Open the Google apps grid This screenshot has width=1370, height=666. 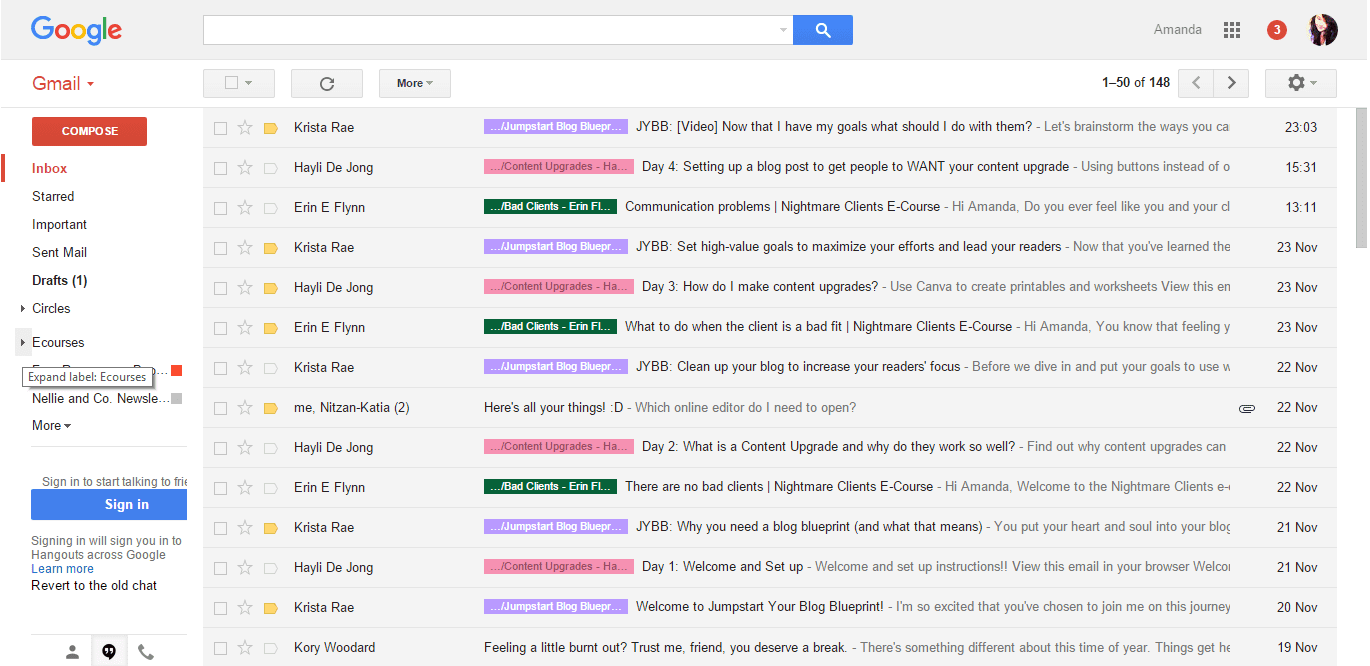pos(1232,30)
